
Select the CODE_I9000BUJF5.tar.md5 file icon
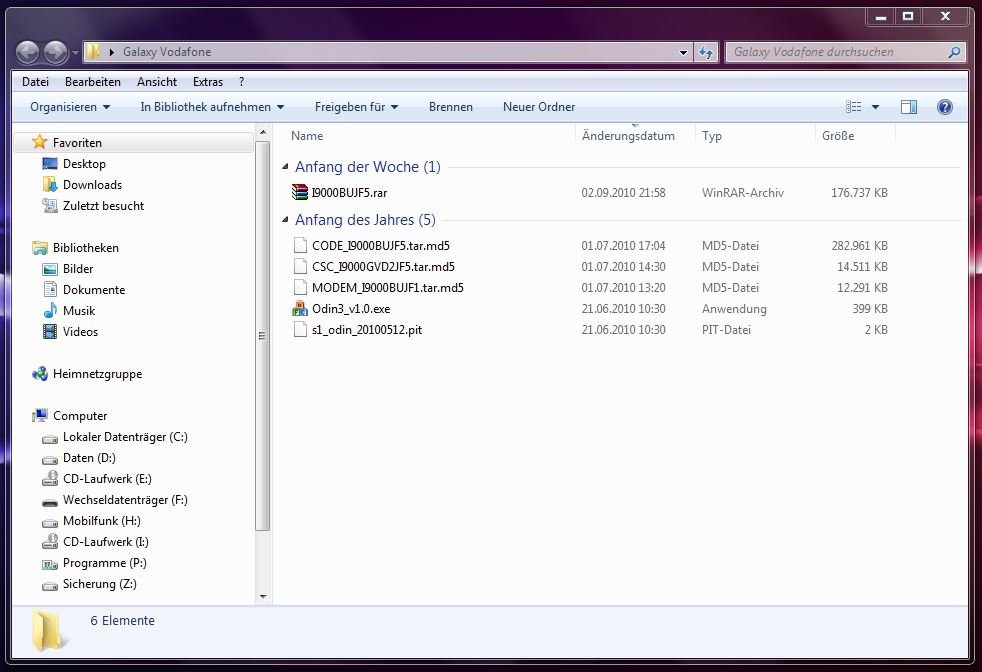[x=301, y=246]
